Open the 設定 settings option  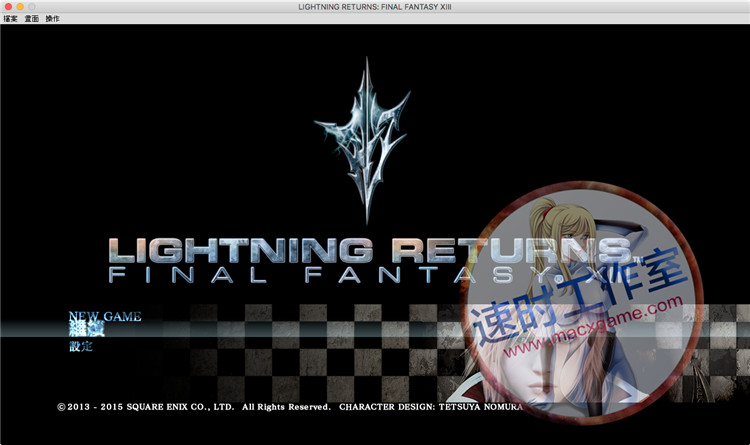coord(81,346)
